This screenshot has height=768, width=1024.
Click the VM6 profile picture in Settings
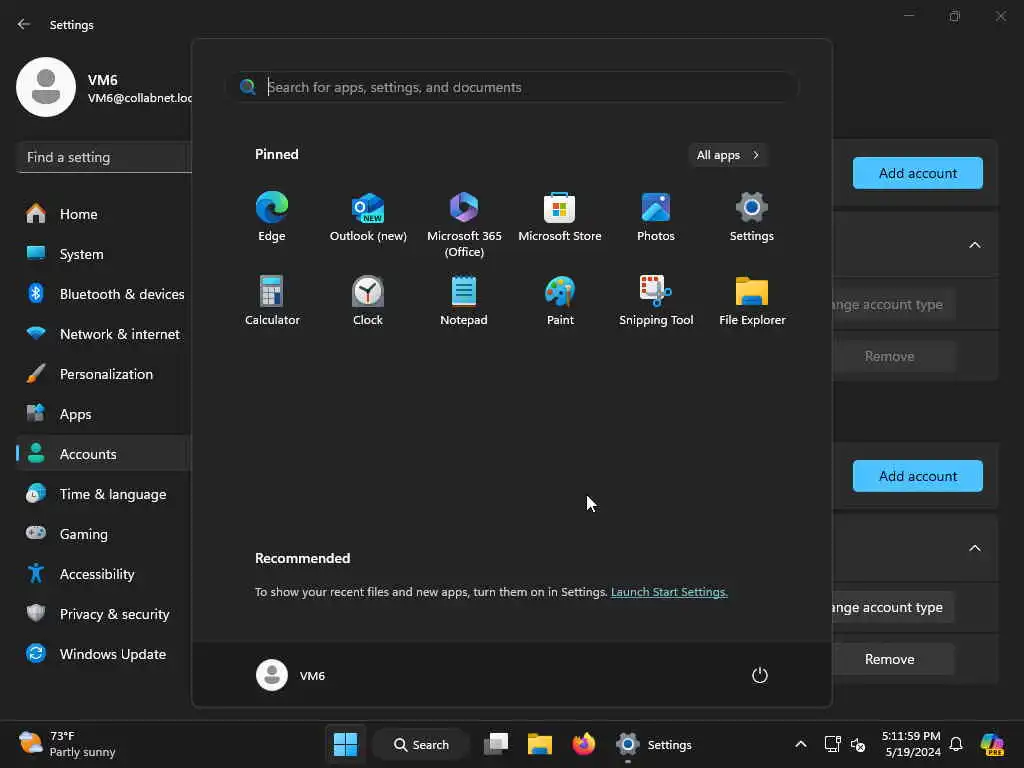click(x=46, y=87)
